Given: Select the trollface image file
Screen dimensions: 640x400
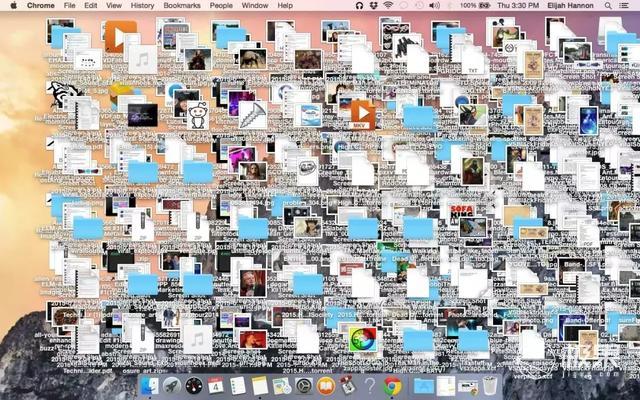Looking at the screenshot, I should [x=307, y=170].
